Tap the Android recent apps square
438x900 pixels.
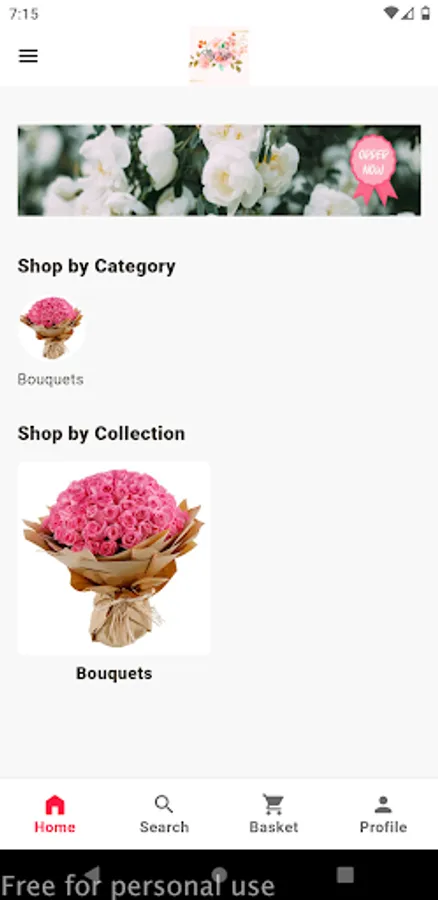[x=345, y=874]
